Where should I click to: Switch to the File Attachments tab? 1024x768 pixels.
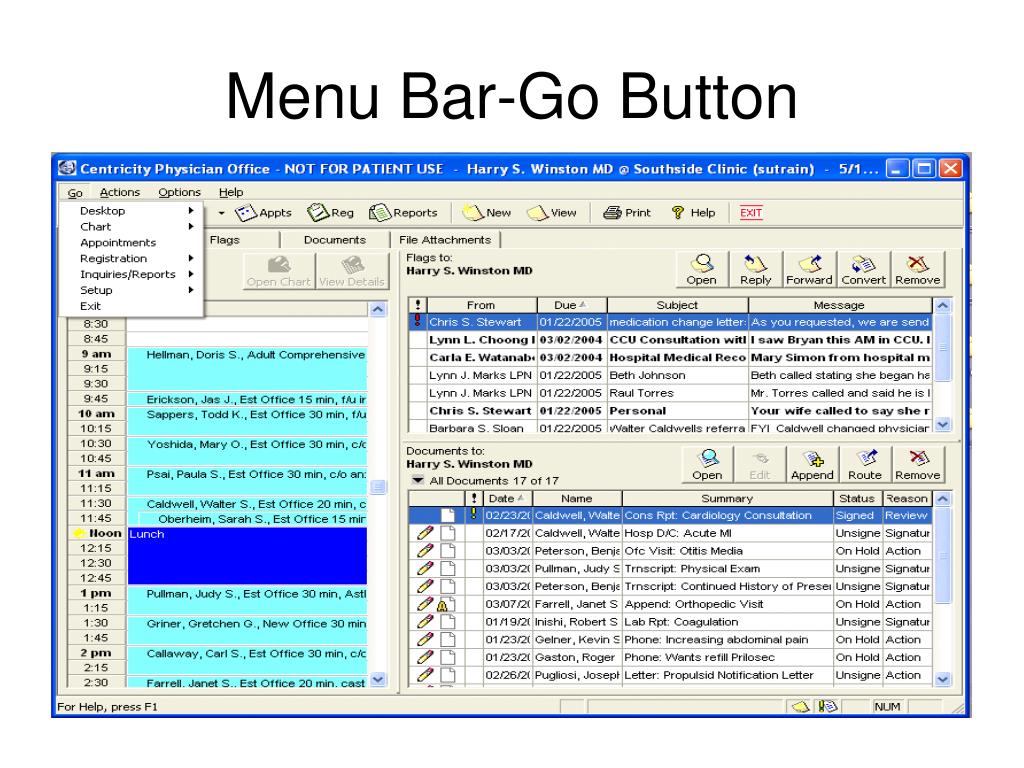click(445, 240)
